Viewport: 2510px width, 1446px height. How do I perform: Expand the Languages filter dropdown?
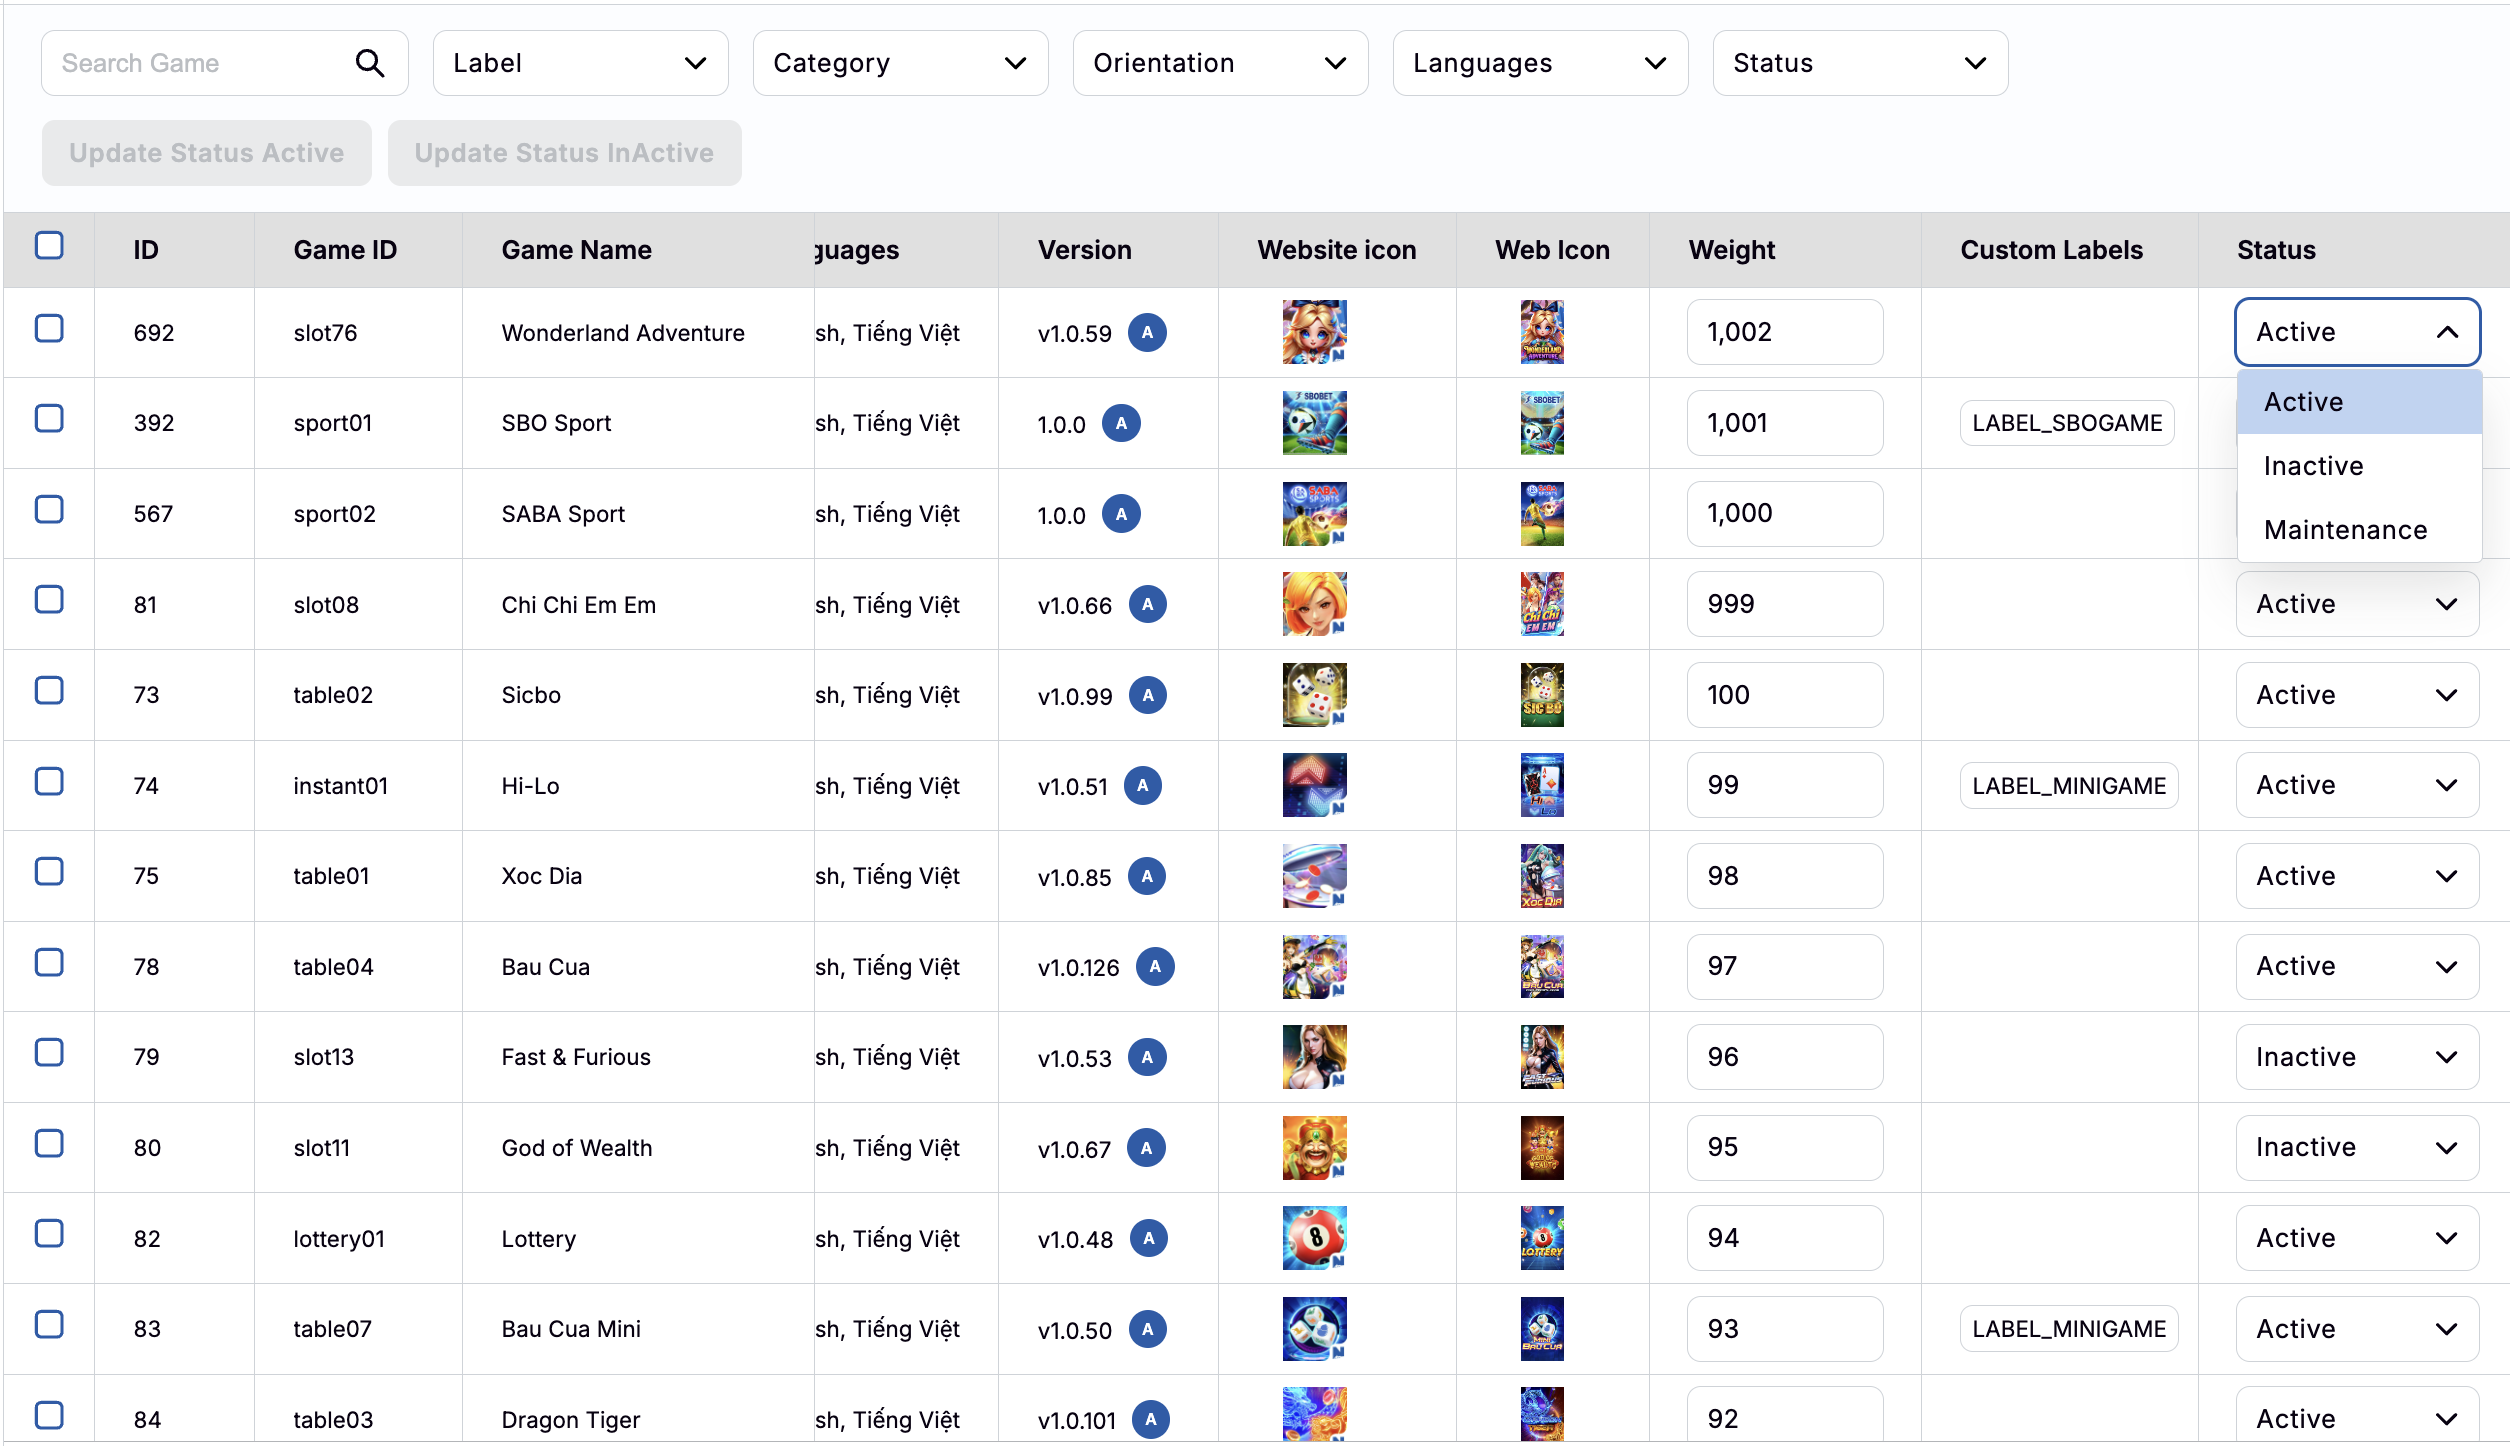pyautogui.click(x=1540, y=63)
